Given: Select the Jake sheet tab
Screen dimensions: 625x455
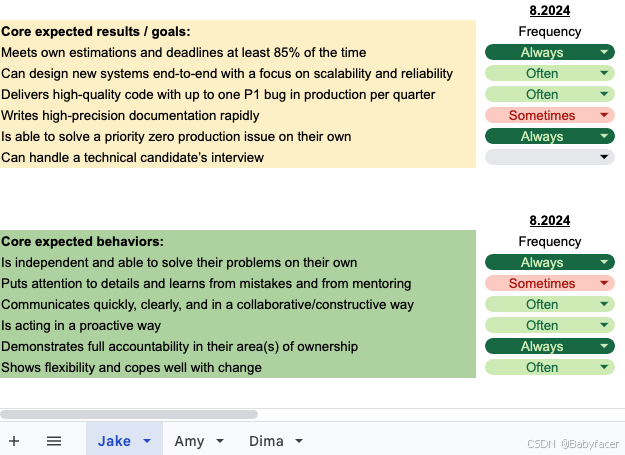Looking at the screenshot, I should click(x=114, y=441).
